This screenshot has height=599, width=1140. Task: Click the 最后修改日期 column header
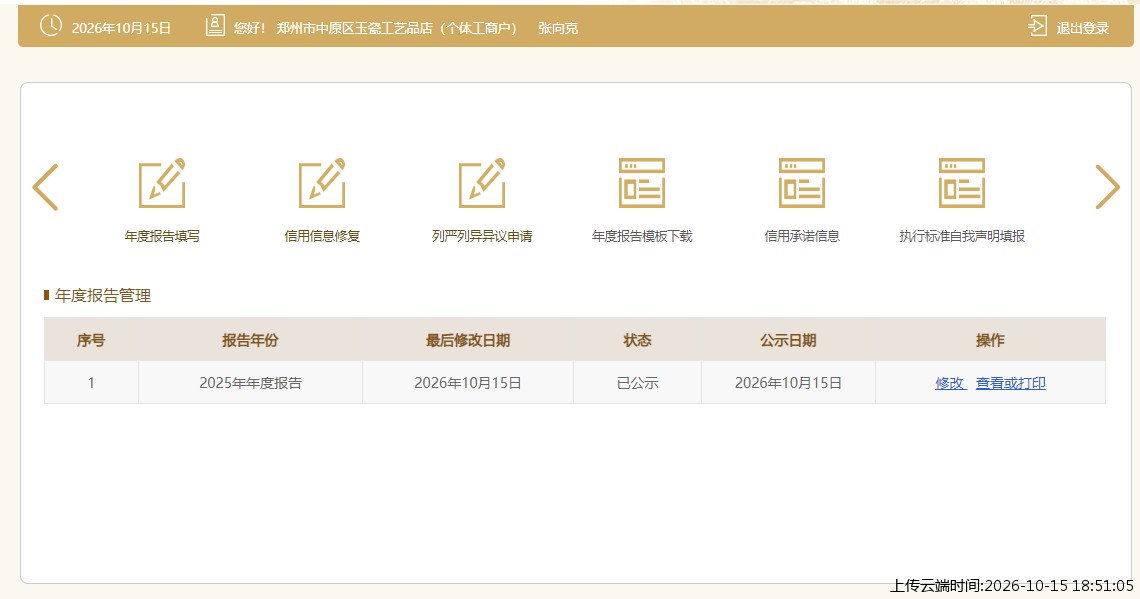tap(467, 340)
